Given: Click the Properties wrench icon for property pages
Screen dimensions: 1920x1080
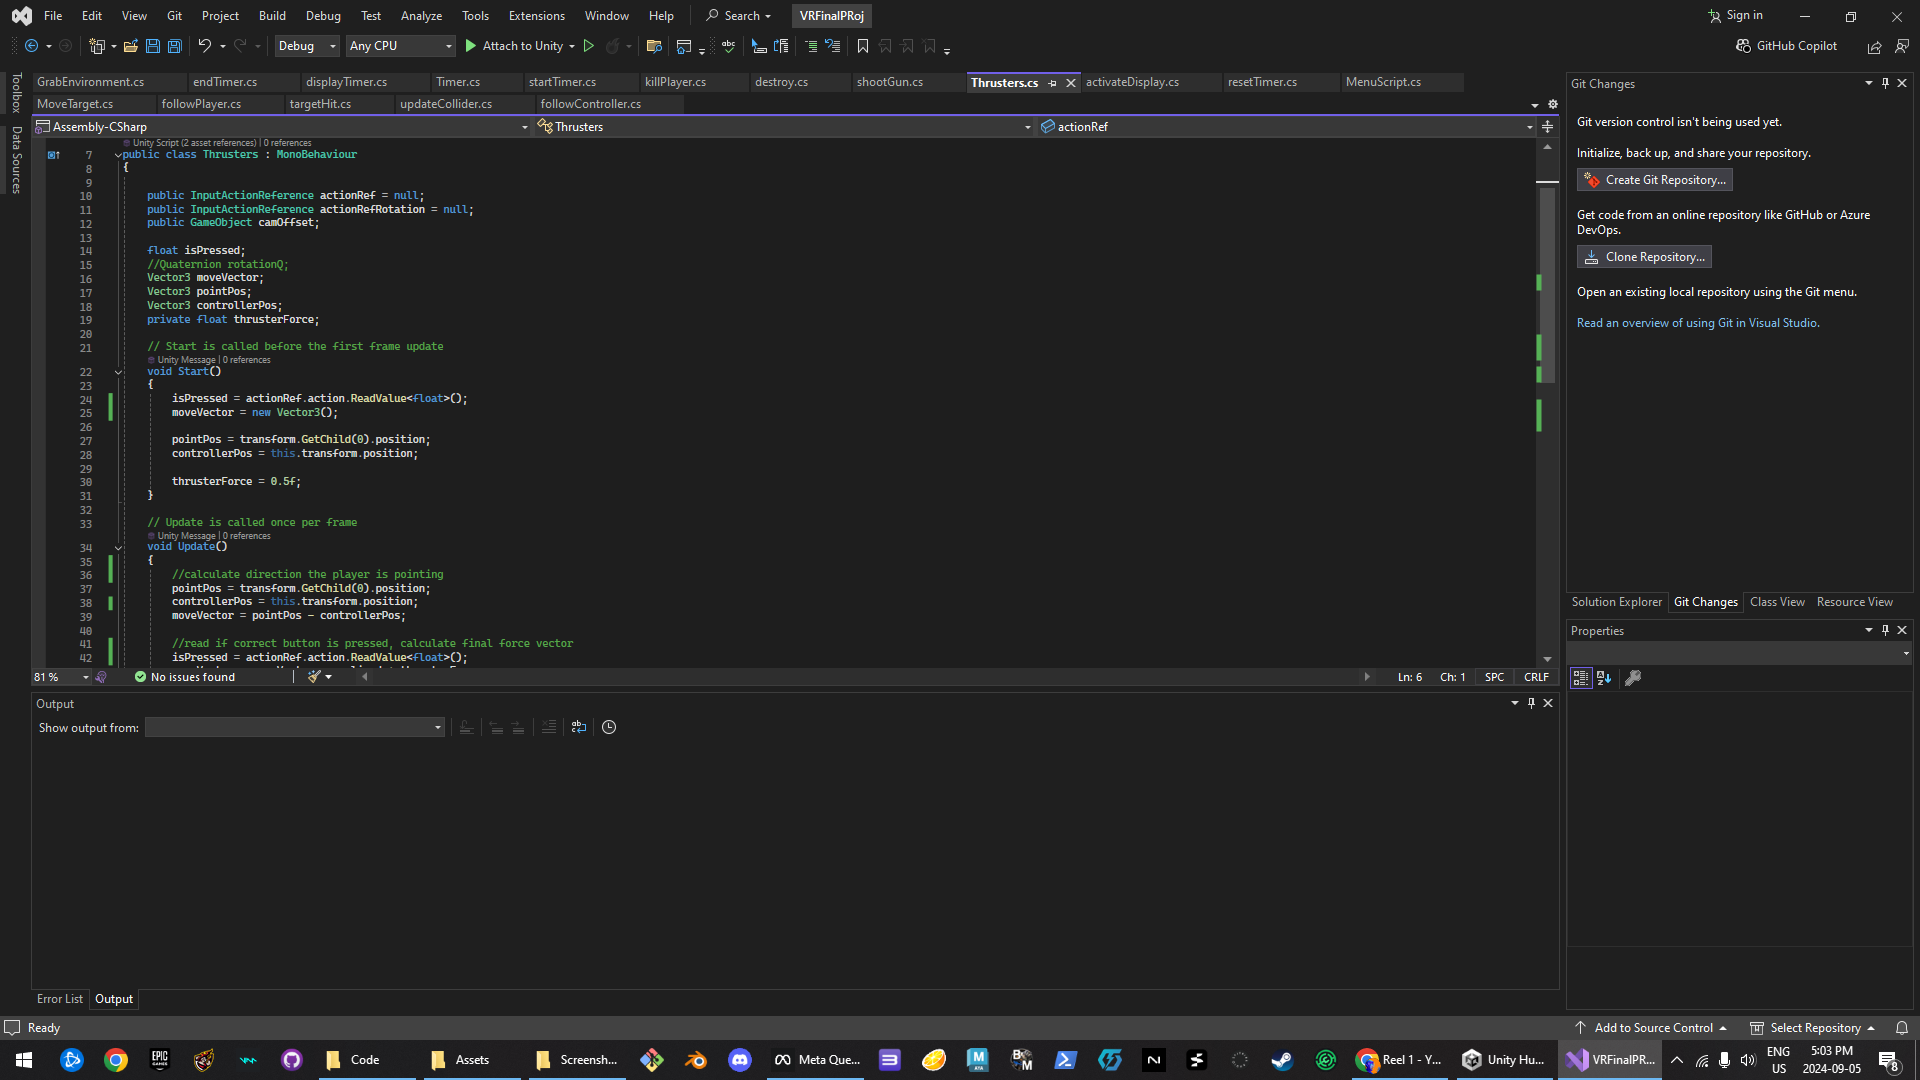Looking at the screenshot, I should 1633,678.
